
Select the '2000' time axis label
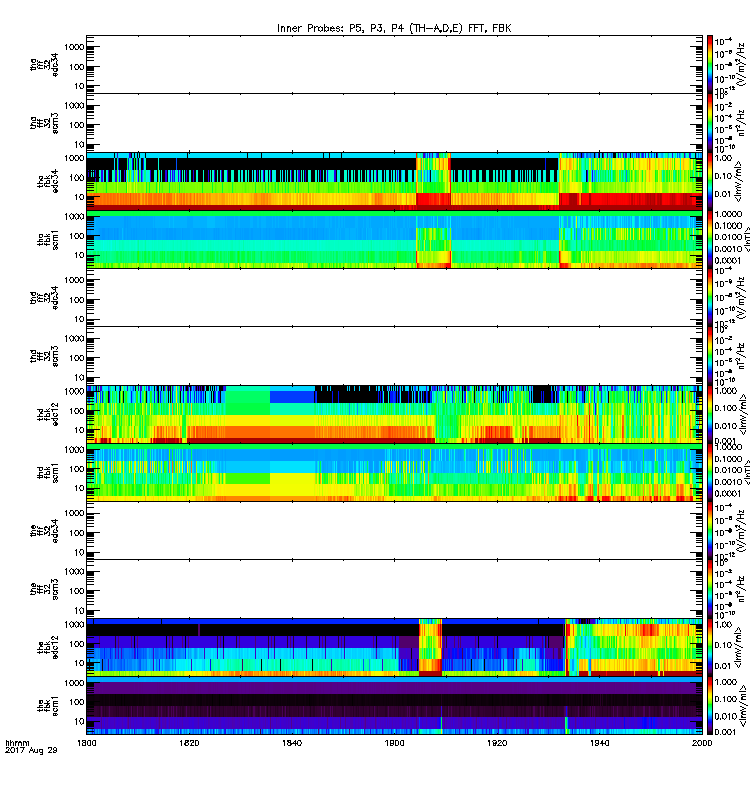pos(702,743)
